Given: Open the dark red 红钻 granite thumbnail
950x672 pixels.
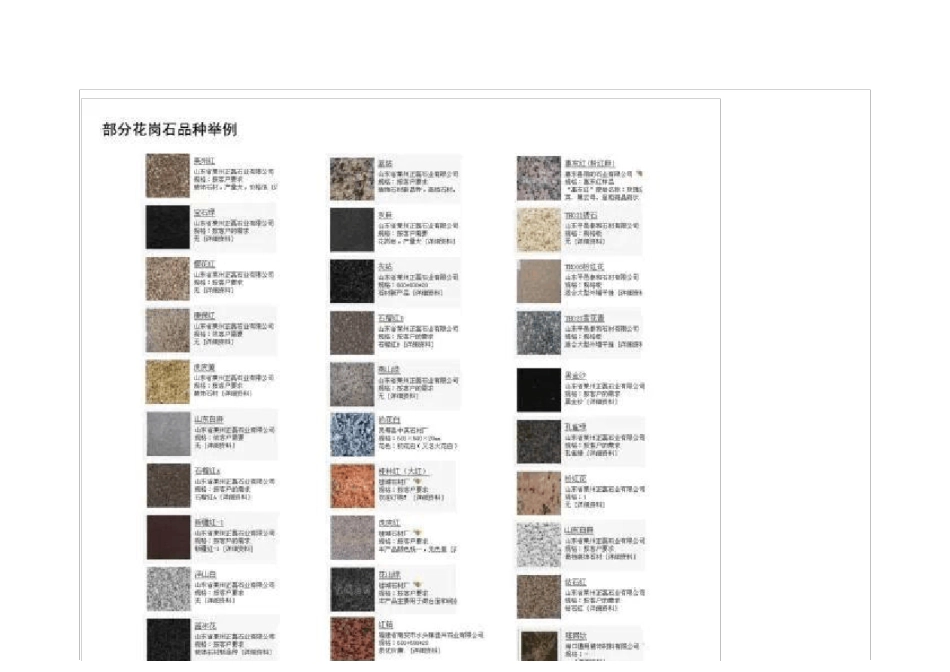Looking at the screenshot, I should click(353, 639).
